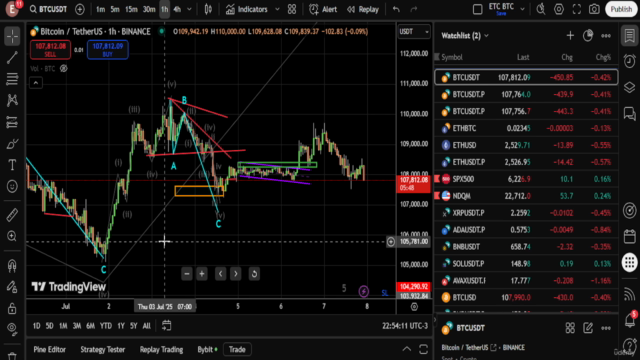This screenshot has width=640, height=360.
Task: Expand the timeframe interval dropdown
Action: click(x=189, y=9)
